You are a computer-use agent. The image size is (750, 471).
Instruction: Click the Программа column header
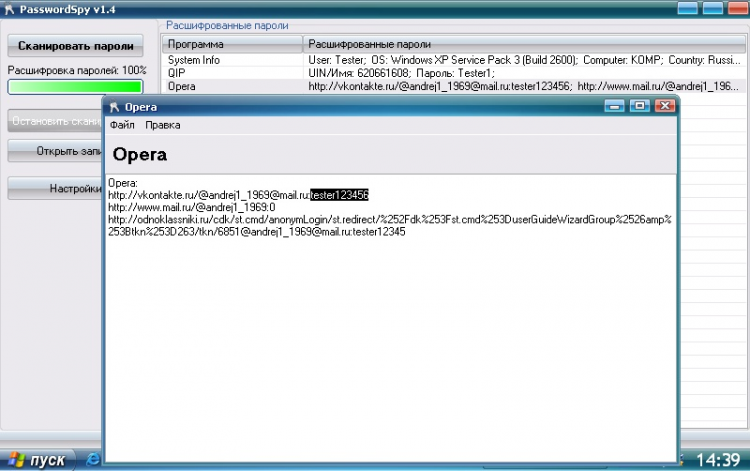coord(232,44)
